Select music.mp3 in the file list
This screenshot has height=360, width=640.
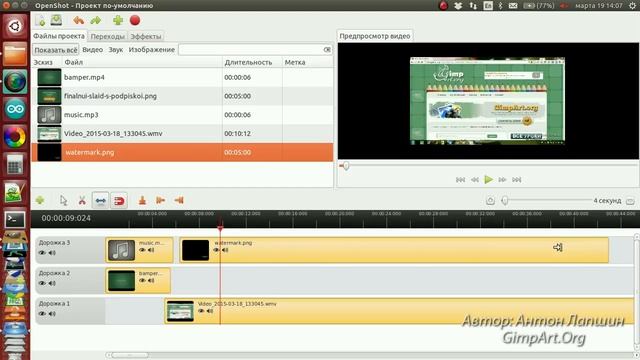[182, 115]
